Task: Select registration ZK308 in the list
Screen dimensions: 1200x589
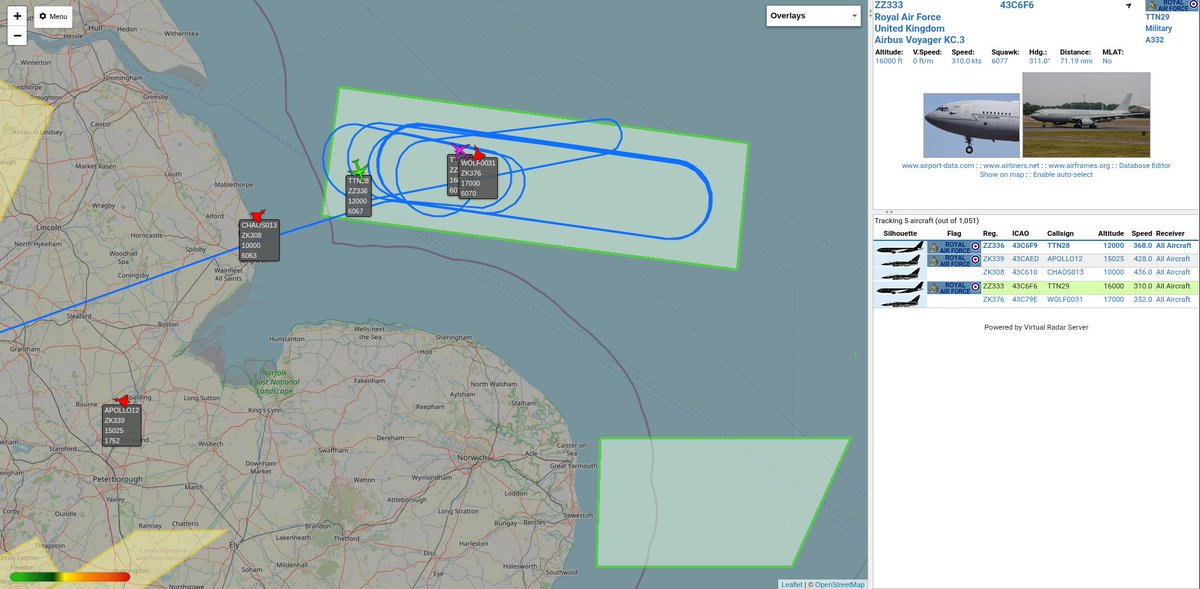Action: point(993,272)
